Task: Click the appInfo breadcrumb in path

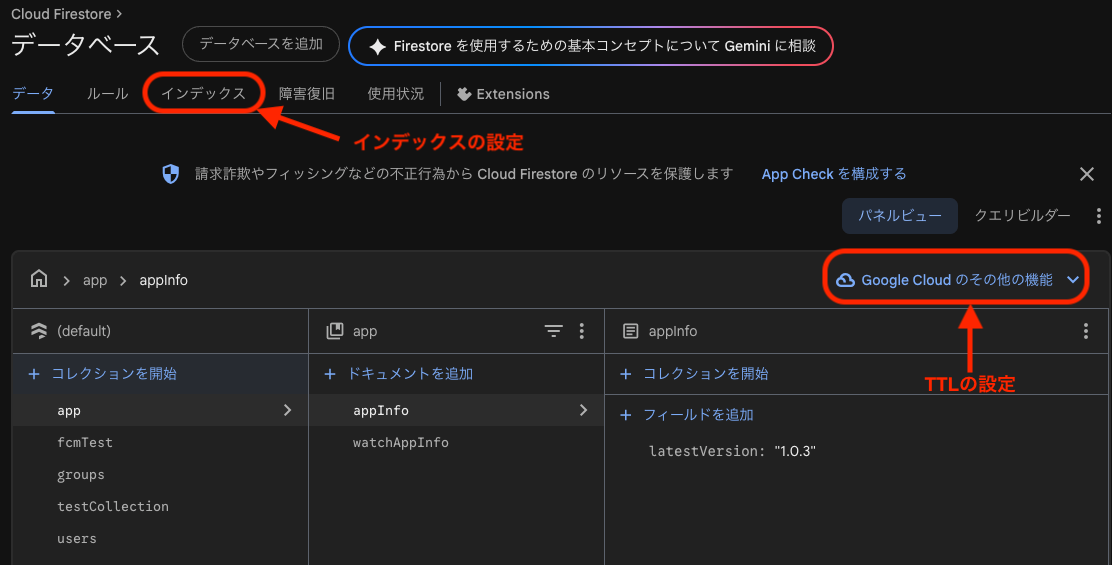Action: pos(164,280)
